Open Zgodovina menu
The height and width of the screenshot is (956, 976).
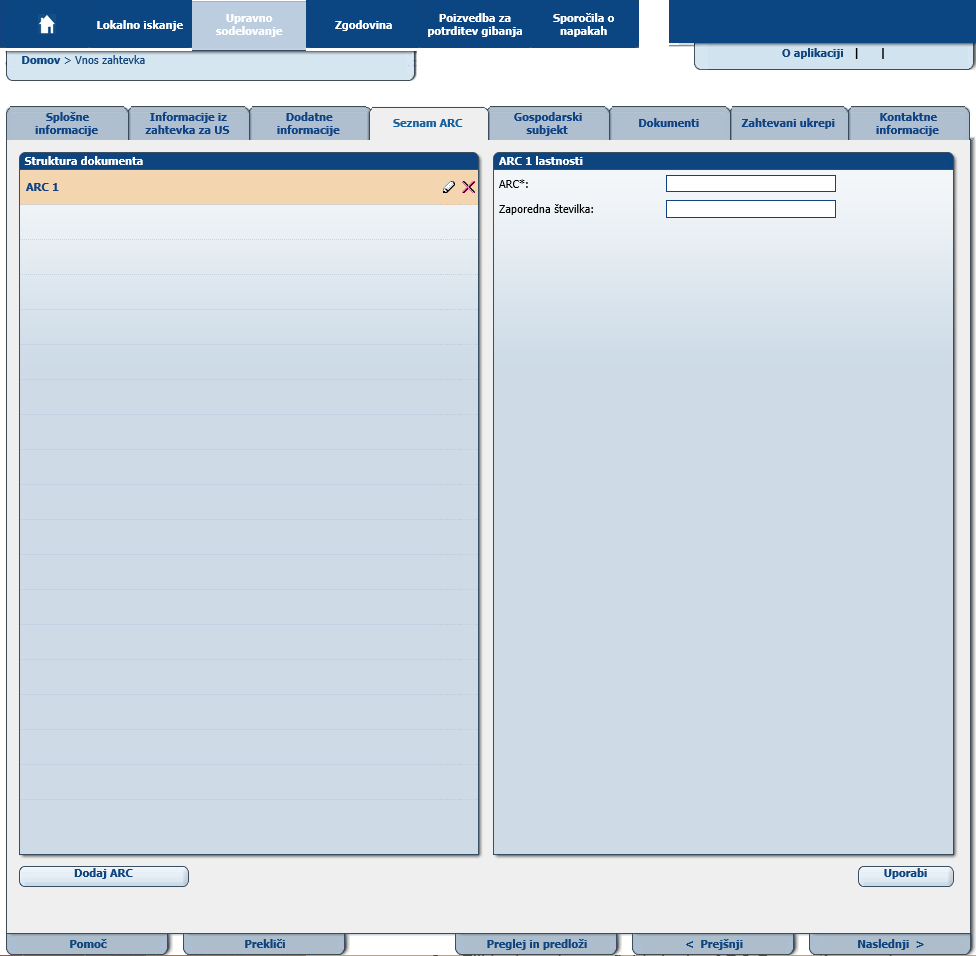click(x=363, y=25)
